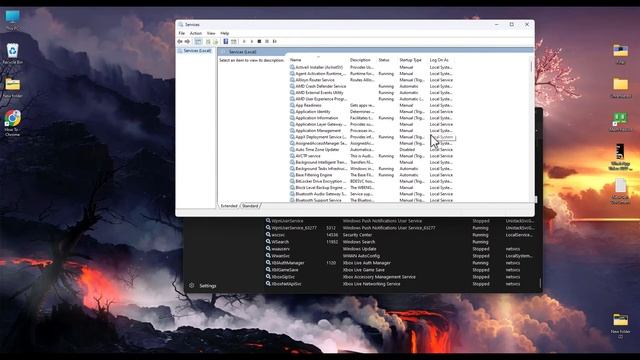Click the gear icon of AMD Crash Defender Service
Viewport: 640px width, 360px height.
coord(292,86)
